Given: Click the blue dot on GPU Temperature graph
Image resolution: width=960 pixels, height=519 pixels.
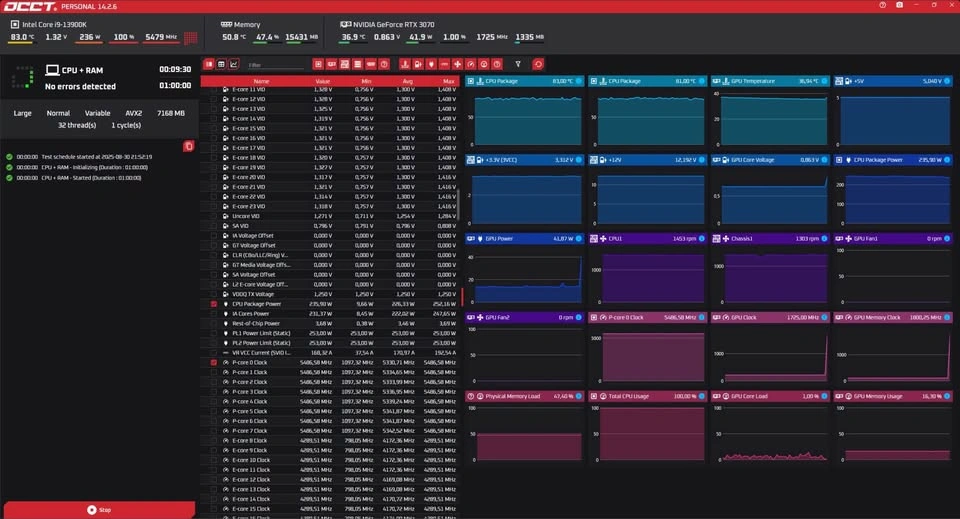Looking at the screenshot, I should [x=824, y=81].
